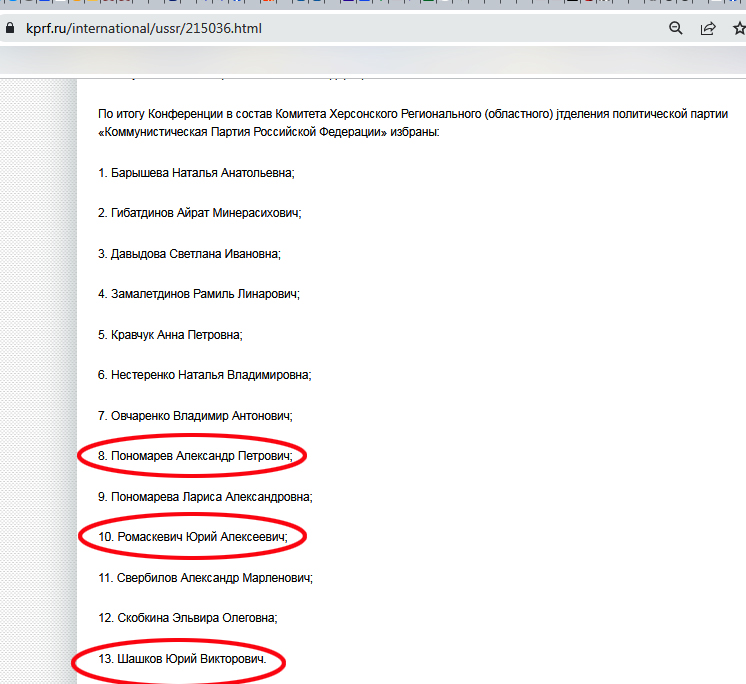
Task: Open the zoom magnifier icon in address bar
Action: (676, 29)
